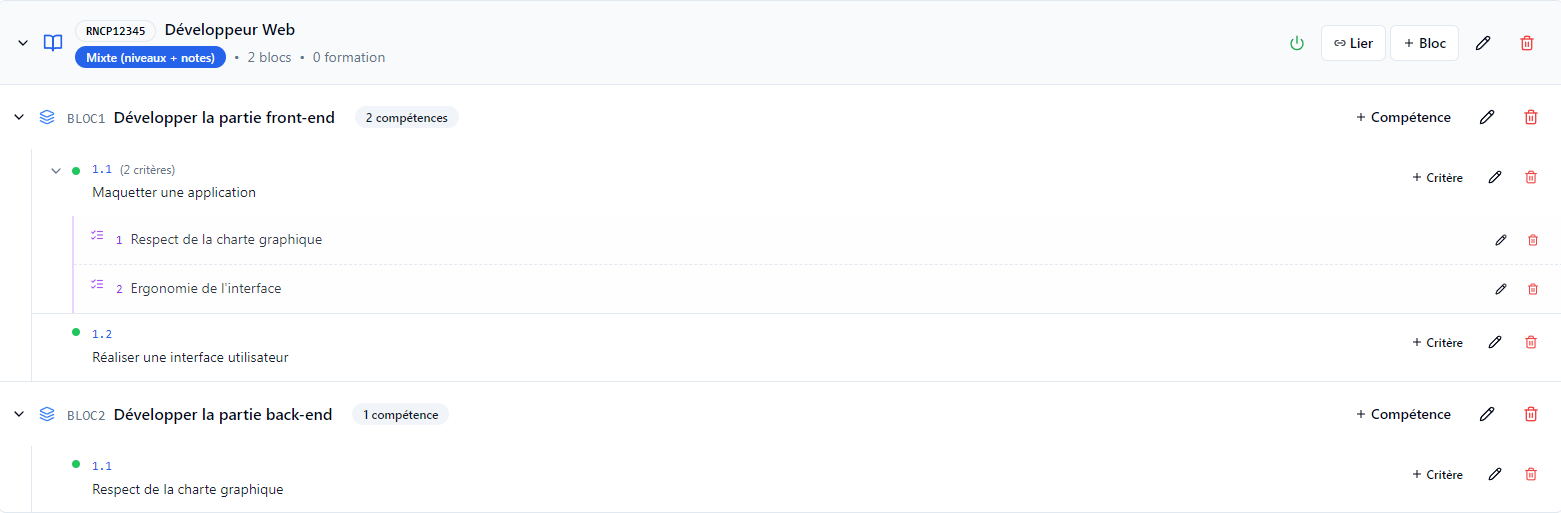Click the pencil icon for Maquetter une application

[1495, 177]
